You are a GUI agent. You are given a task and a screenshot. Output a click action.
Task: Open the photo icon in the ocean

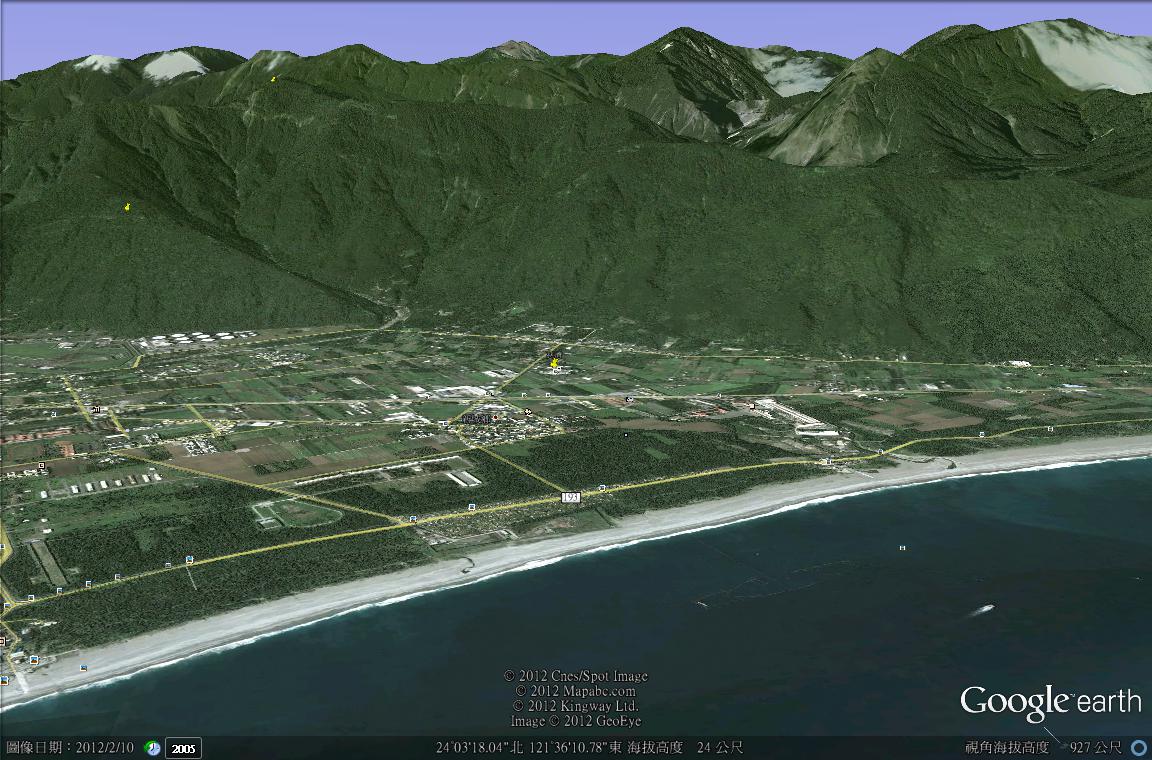[902, 548]
